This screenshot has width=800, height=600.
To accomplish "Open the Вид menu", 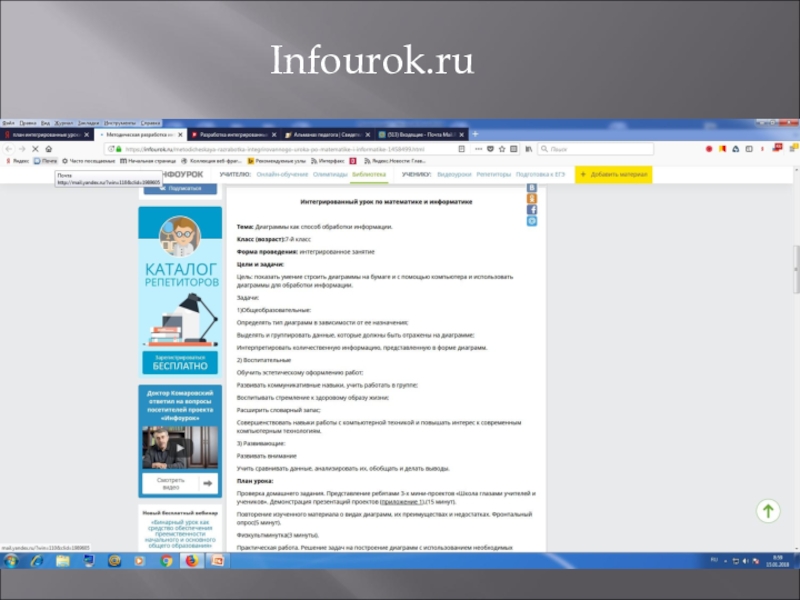I will 45,123.
